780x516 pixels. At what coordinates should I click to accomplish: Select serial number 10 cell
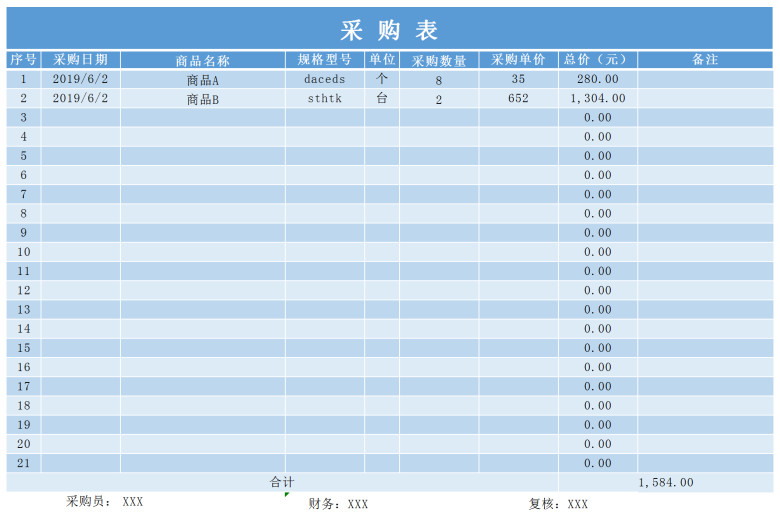tap(23, 252)
